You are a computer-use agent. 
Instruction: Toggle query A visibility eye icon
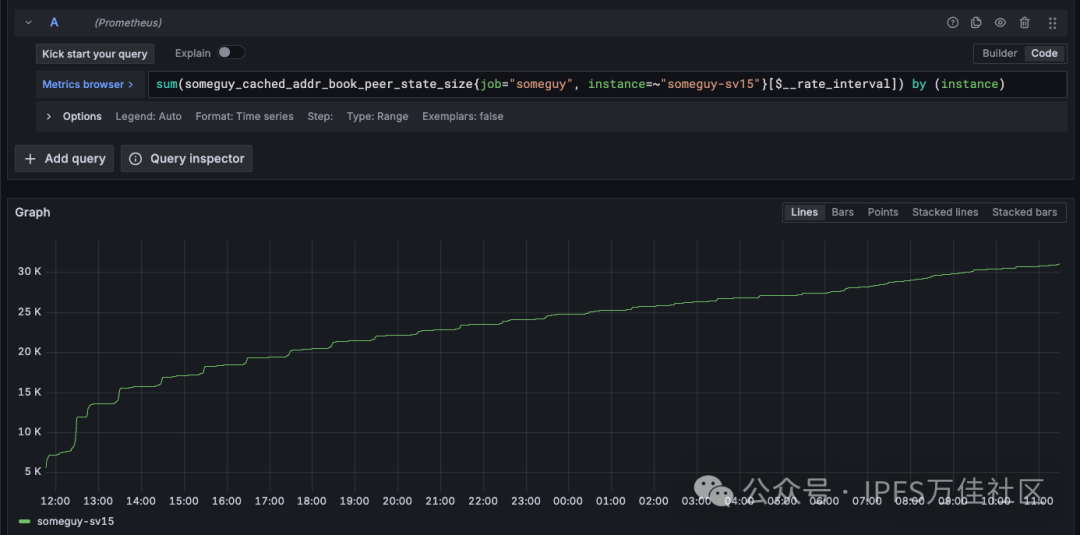[1000, 23]
